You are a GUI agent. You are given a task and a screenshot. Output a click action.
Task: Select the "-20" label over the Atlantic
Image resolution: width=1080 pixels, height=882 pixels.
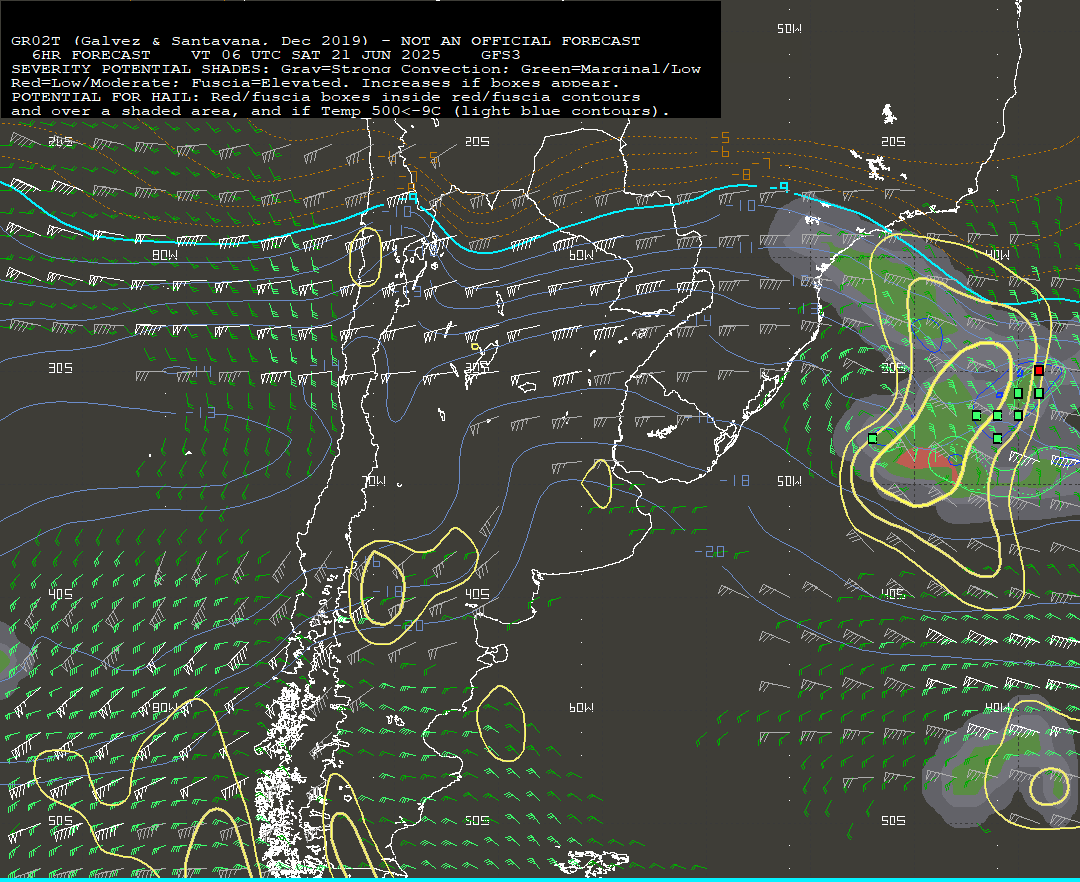(x=709, y=552)
